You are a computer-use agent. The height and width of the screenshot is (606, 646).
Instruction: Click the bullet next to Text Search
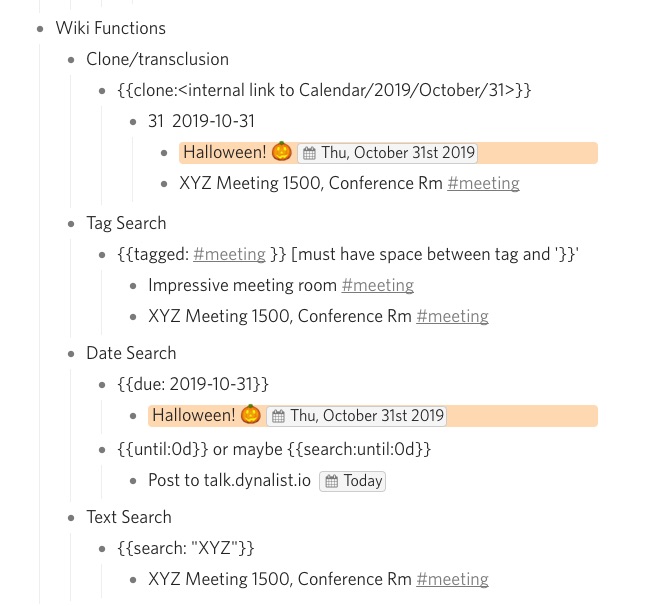click(71, 518)
